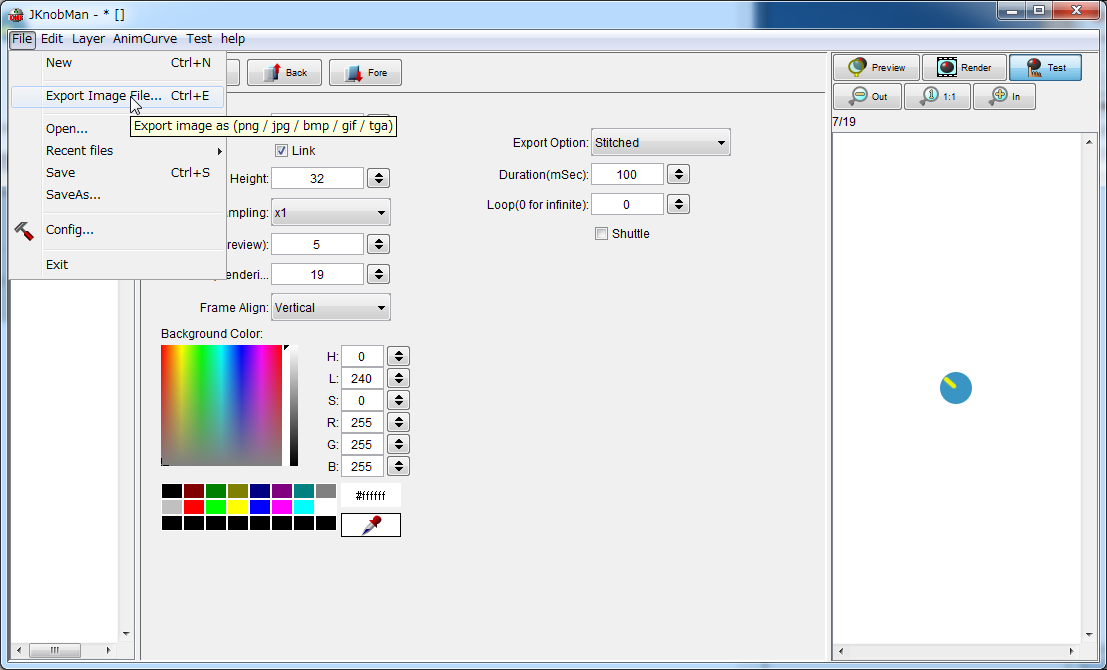Adjust L color value stepper

(x=399, y=378)
